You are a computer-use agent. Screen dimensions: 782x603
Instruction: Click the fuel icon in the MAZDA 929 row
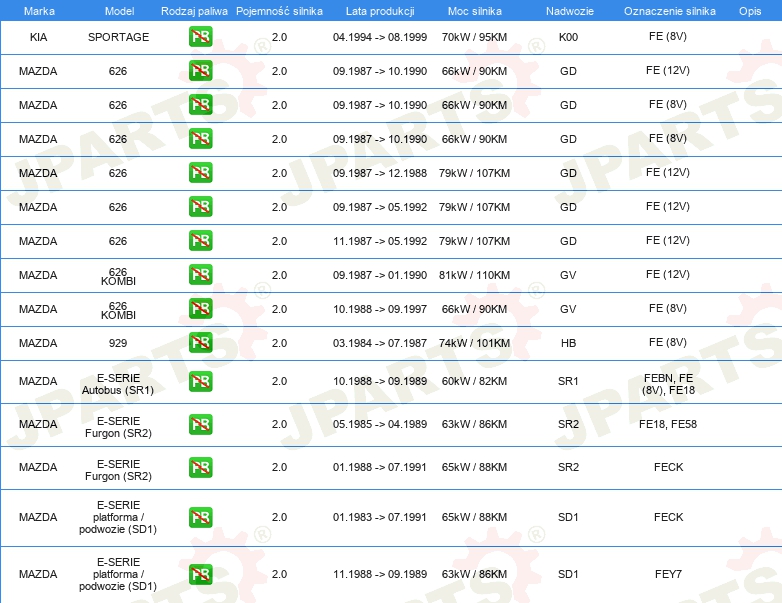tap(200, 342)
